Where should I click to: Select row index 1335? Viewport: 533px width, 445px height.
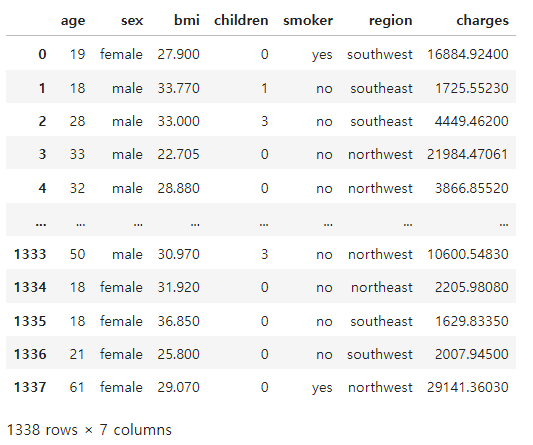30,321
